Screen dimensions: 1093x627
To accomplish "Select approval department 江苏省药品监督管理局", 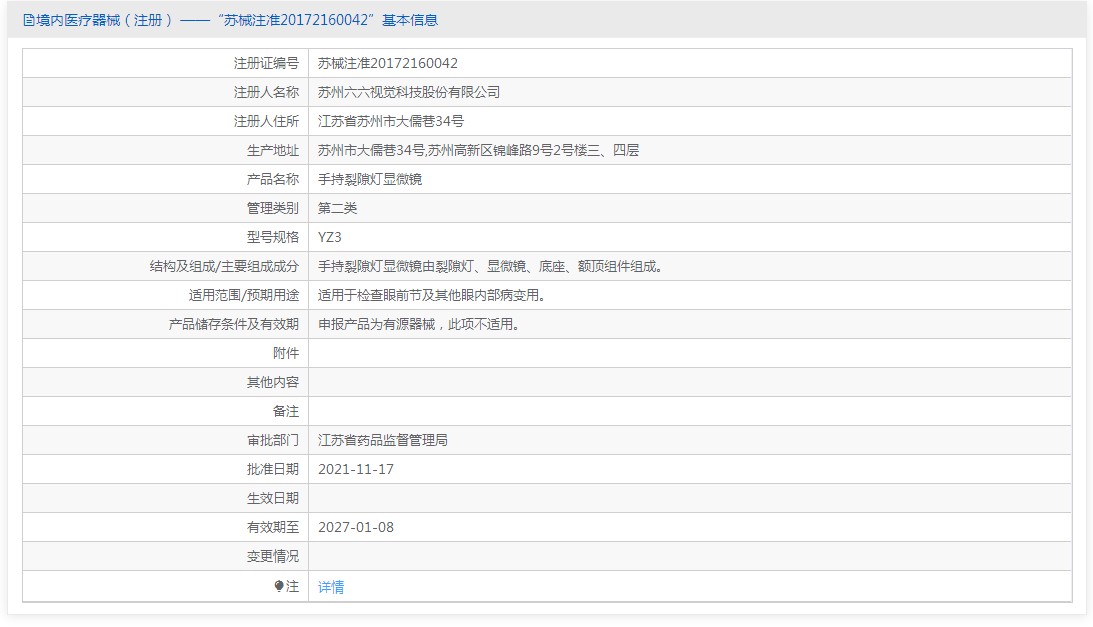I will [x=383, y=440].
